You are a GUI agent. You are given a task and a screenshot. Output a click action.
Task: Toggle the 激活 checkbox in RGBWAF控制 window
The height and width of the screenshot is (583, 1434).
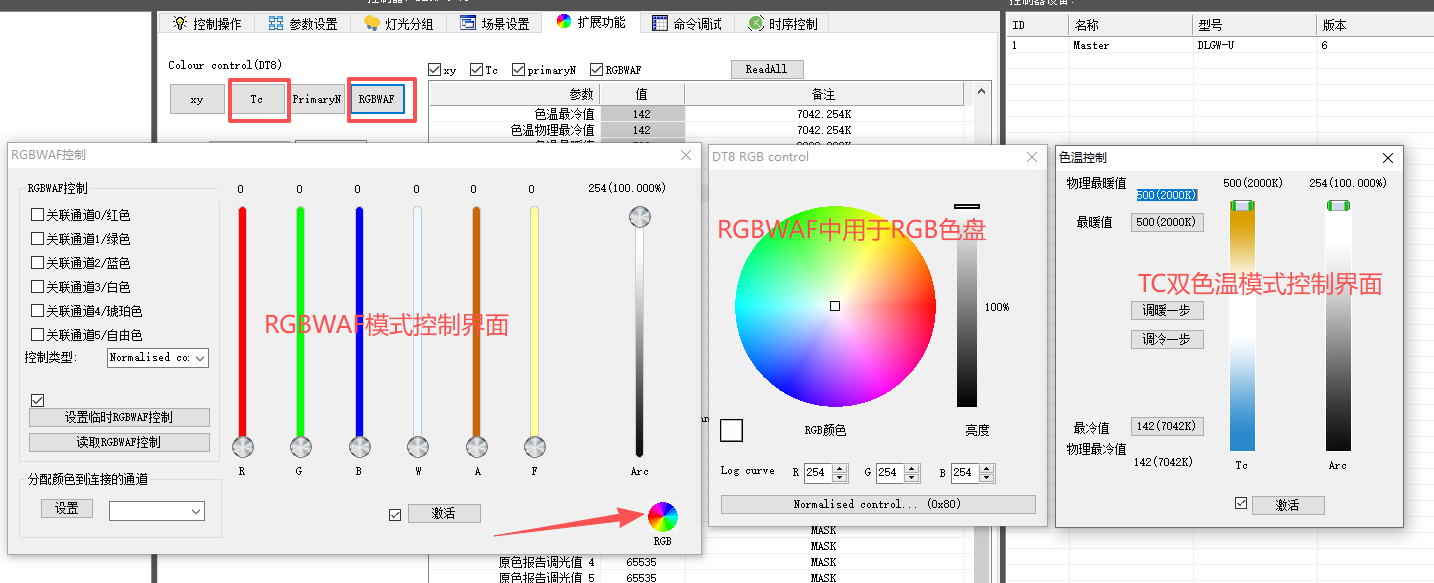click(395, 514)
